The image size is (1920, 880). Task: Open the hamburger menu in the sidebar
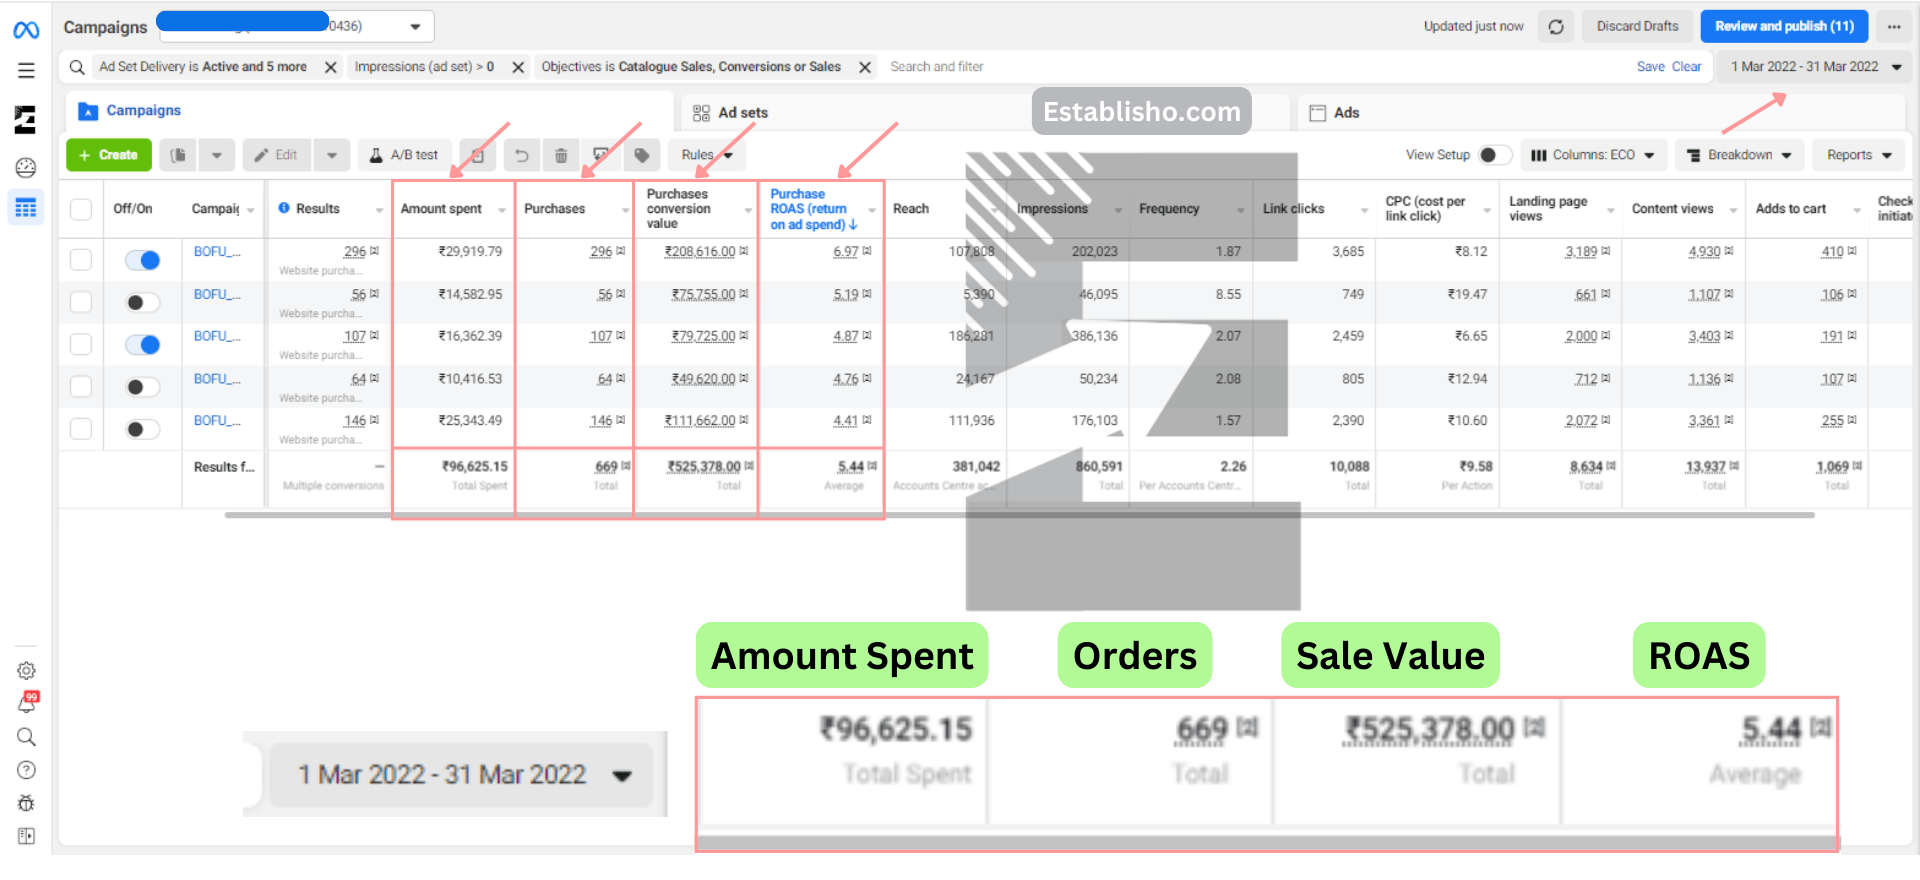(26, 70)
